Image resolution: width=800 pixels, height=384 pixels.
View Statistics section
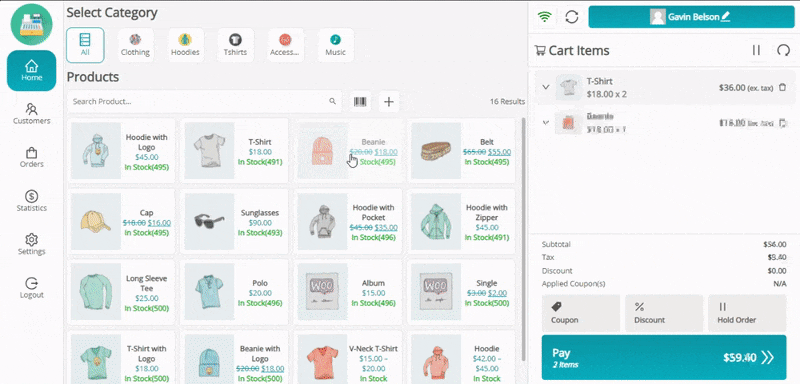tap(32, 200)
